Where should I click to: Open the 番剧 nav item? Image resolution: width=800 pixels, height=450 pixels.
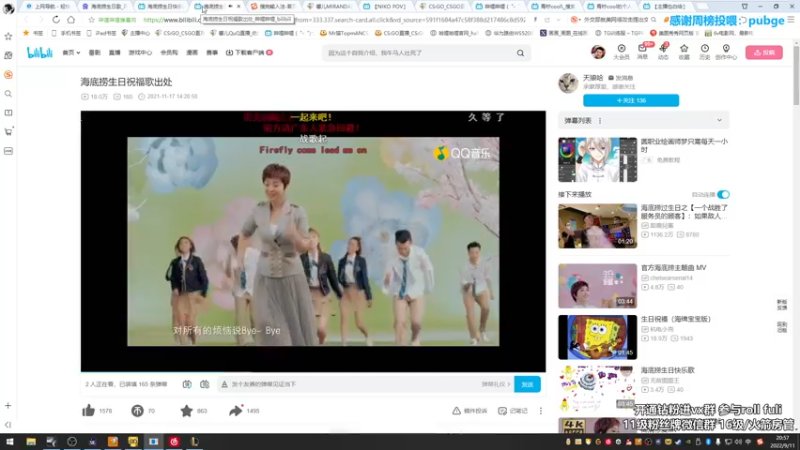click(94, 53)
